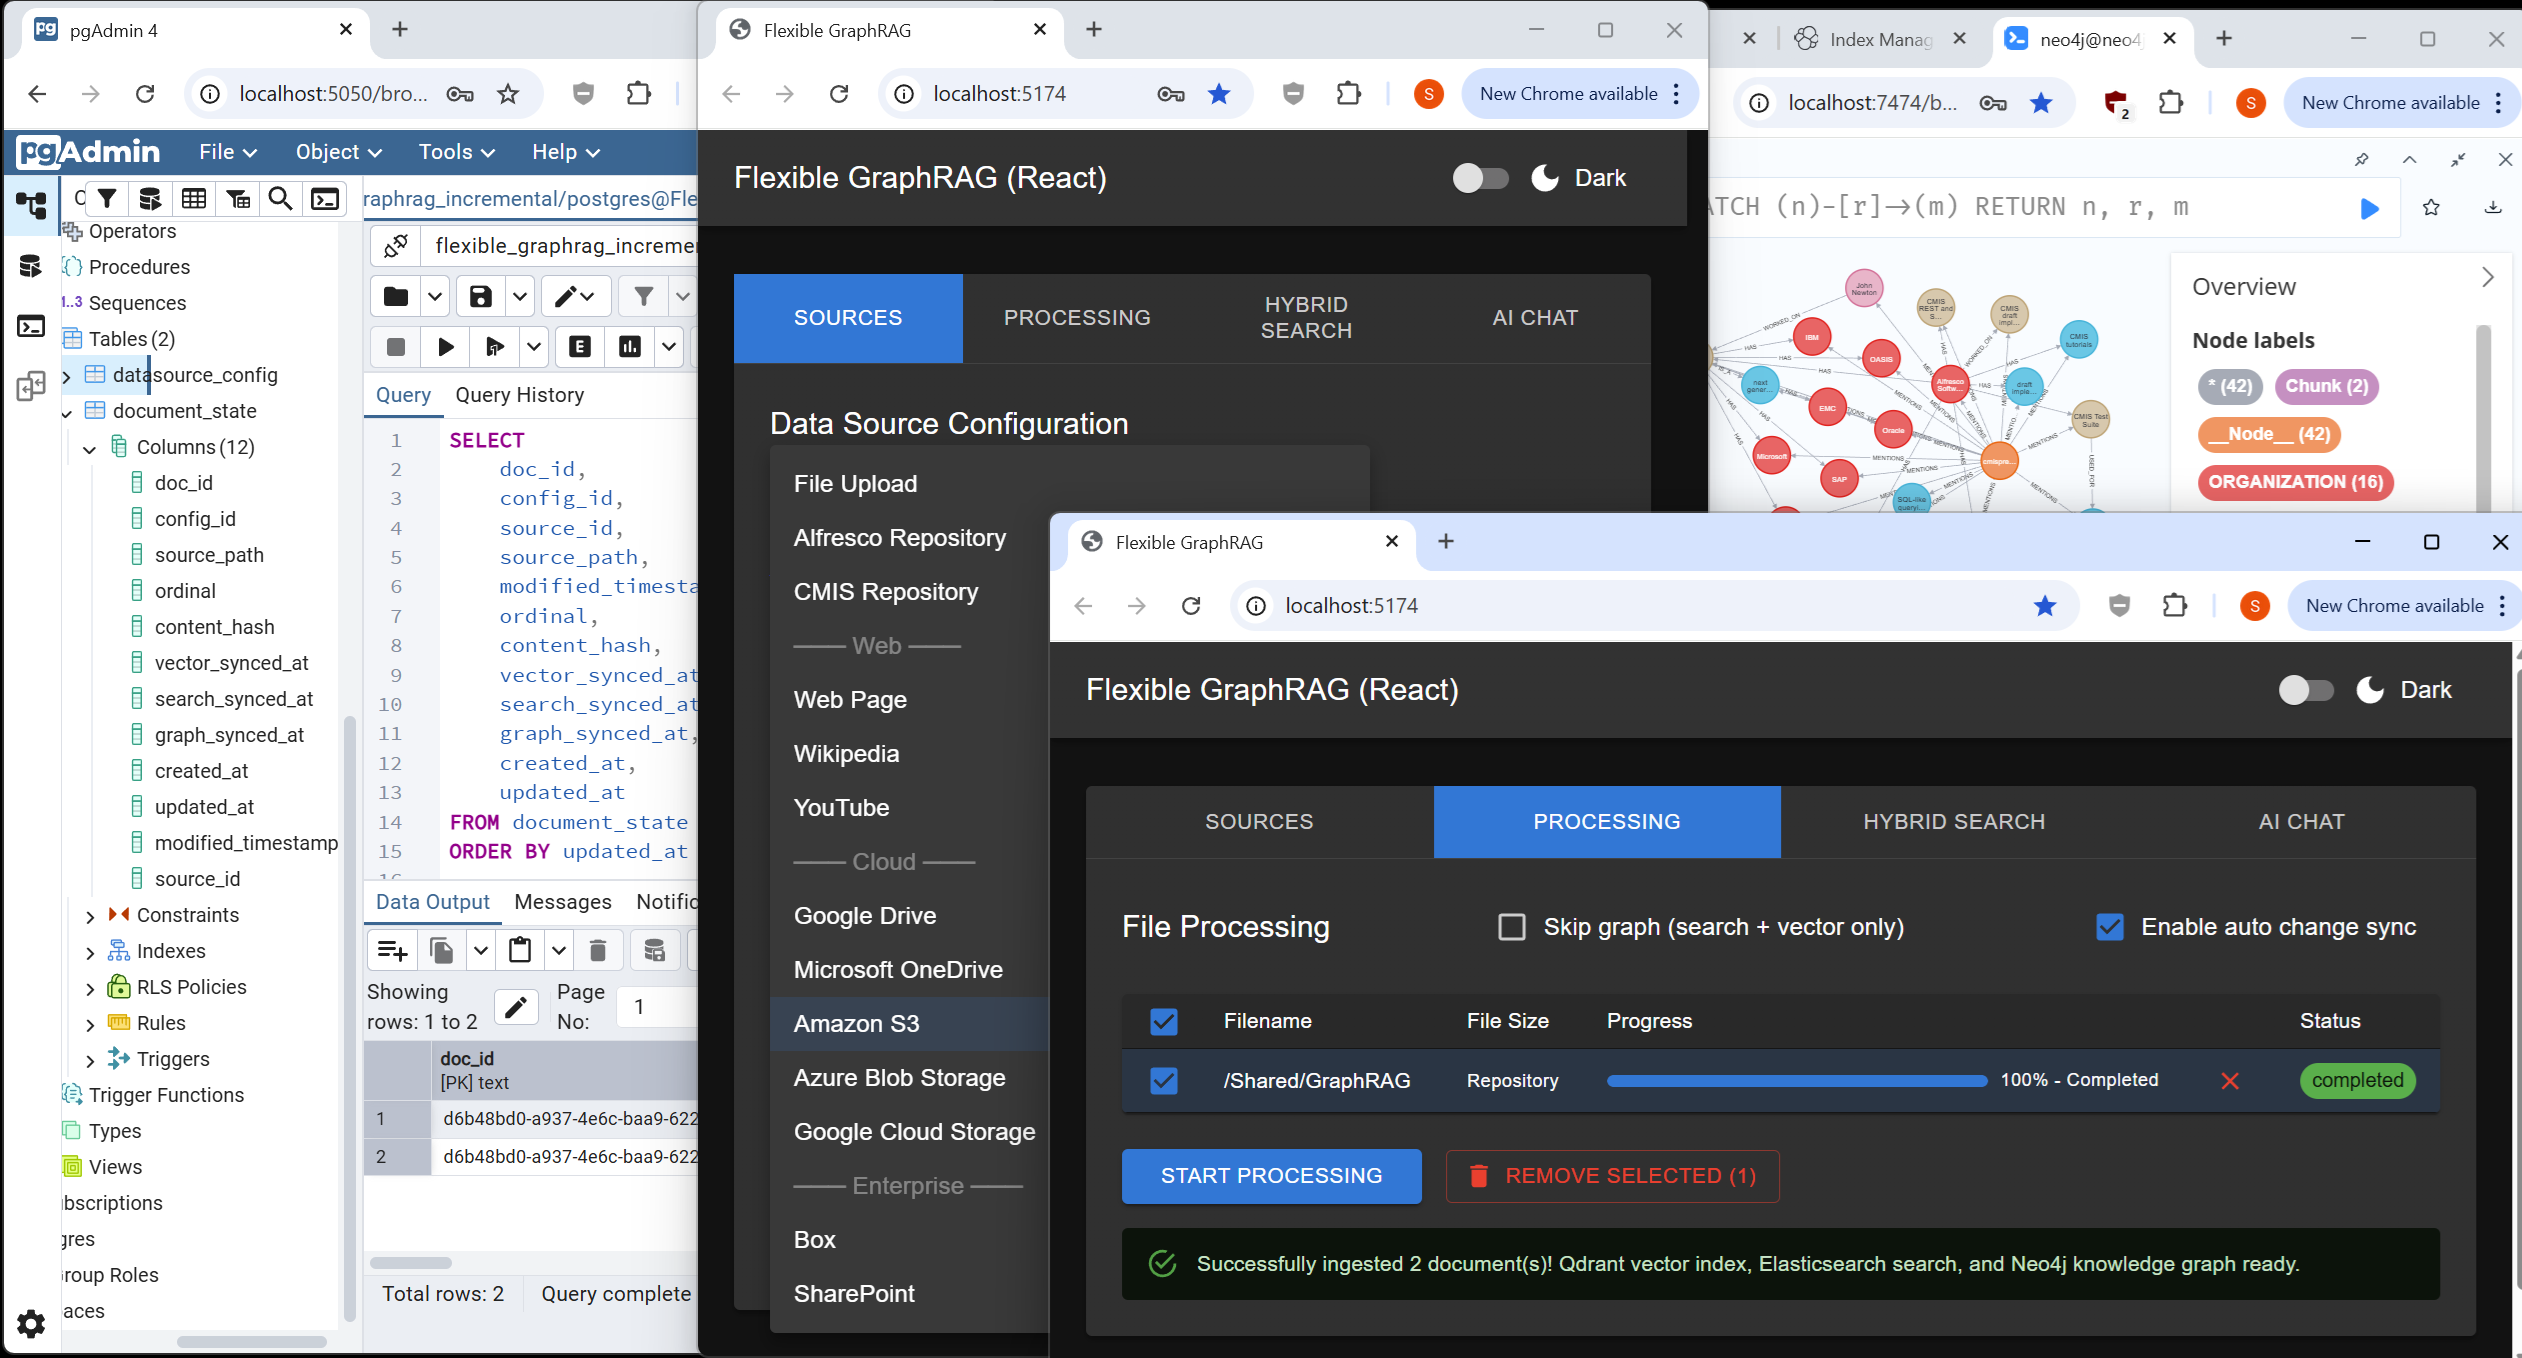Run the Cypher query with Neo4j's play button
This screenshot has width=2522, height=1358.
(x=2368, y=208)
